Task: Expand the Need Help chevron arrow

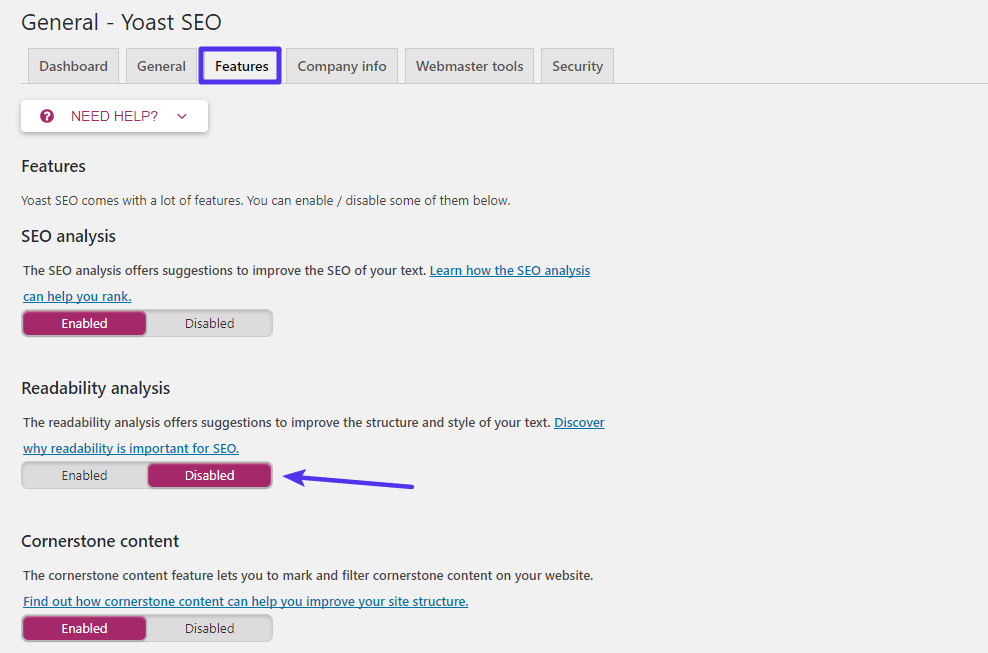Action: point(182,116)
